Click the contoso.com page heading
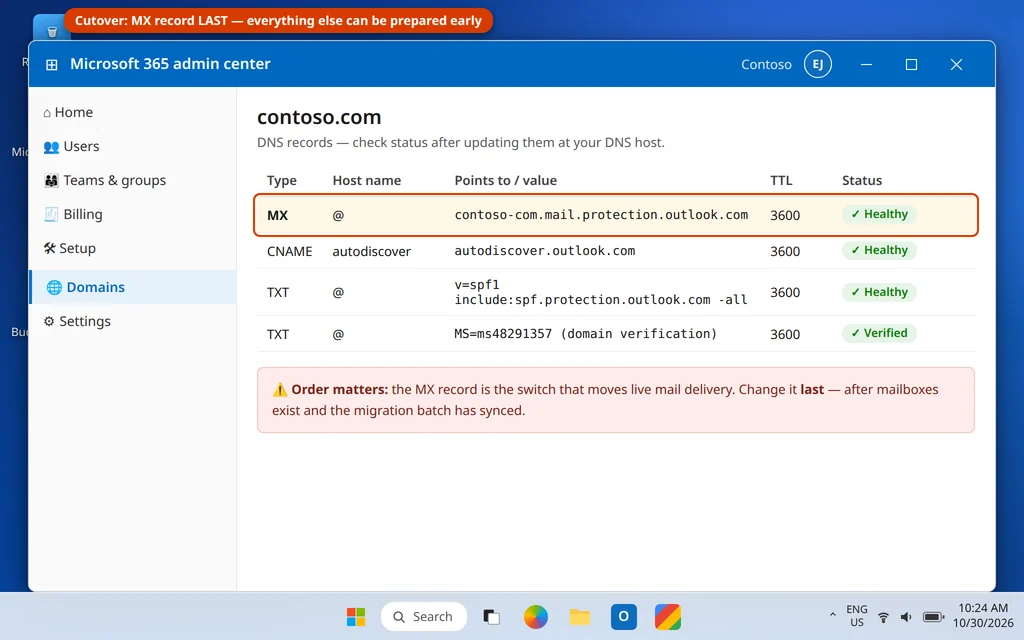The width and height of the screenshot is (1024, 640). [319, 117]
